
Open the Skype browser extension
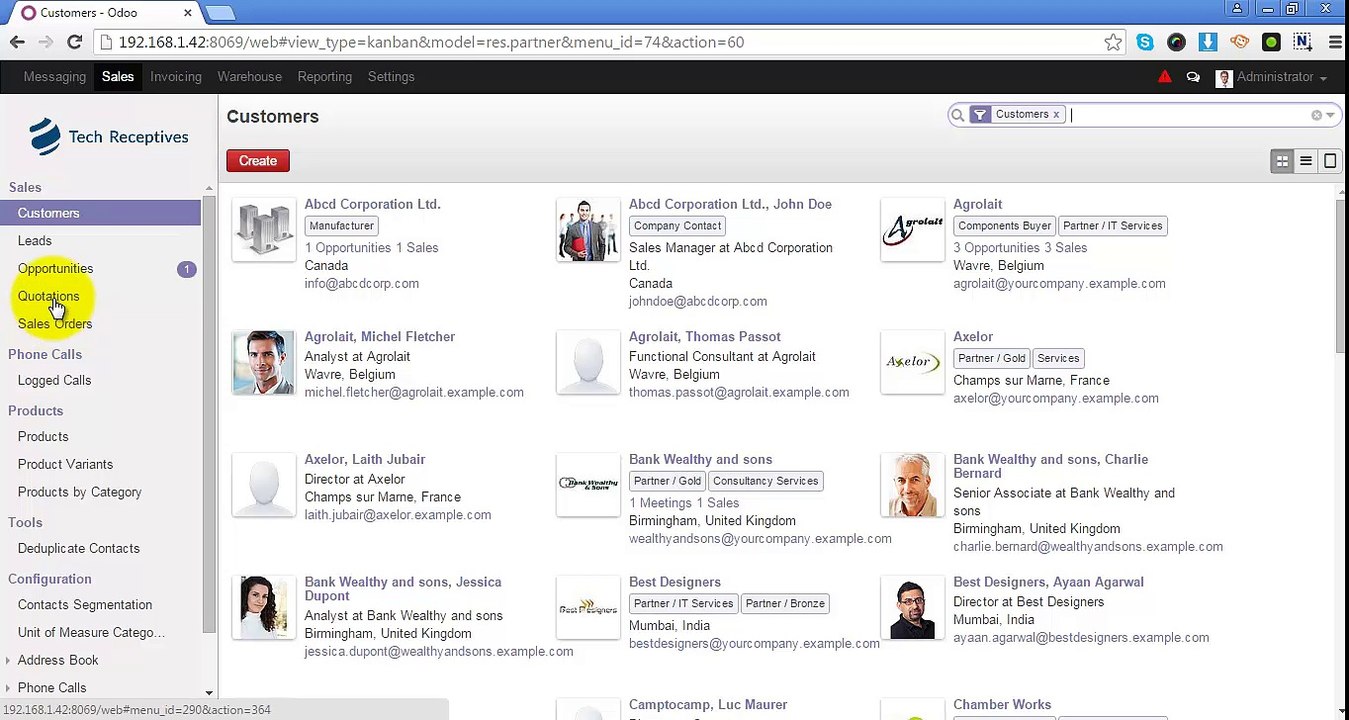[x=1145, y=42]
